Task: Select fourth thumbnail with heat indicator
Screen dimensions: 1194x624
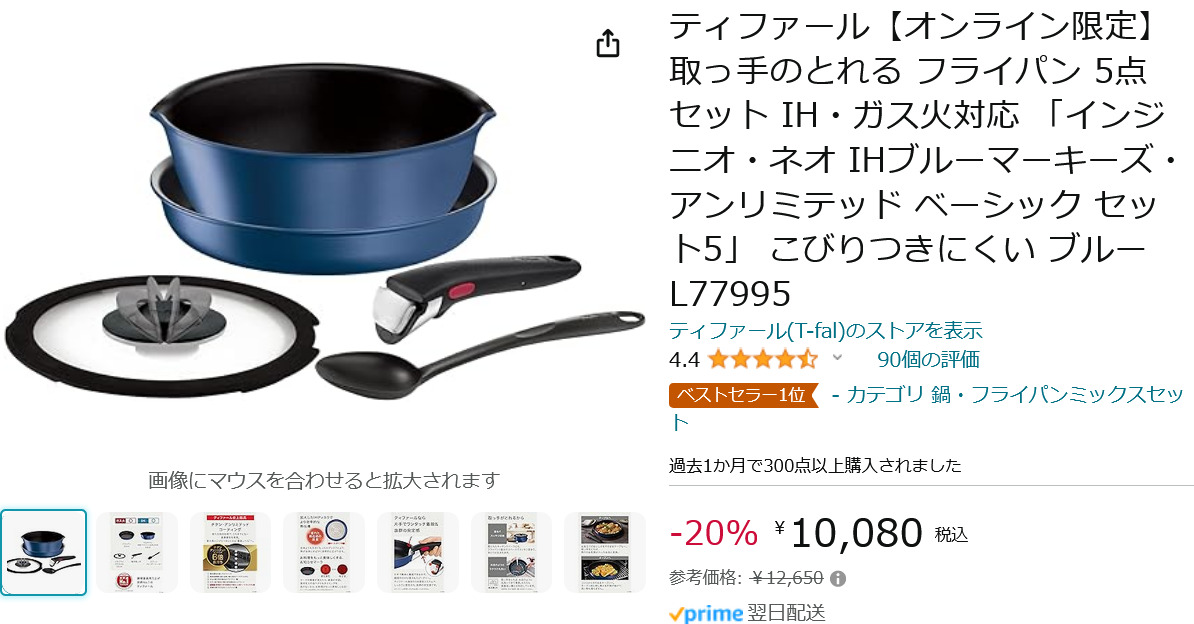Action: (x=324, y=552)
